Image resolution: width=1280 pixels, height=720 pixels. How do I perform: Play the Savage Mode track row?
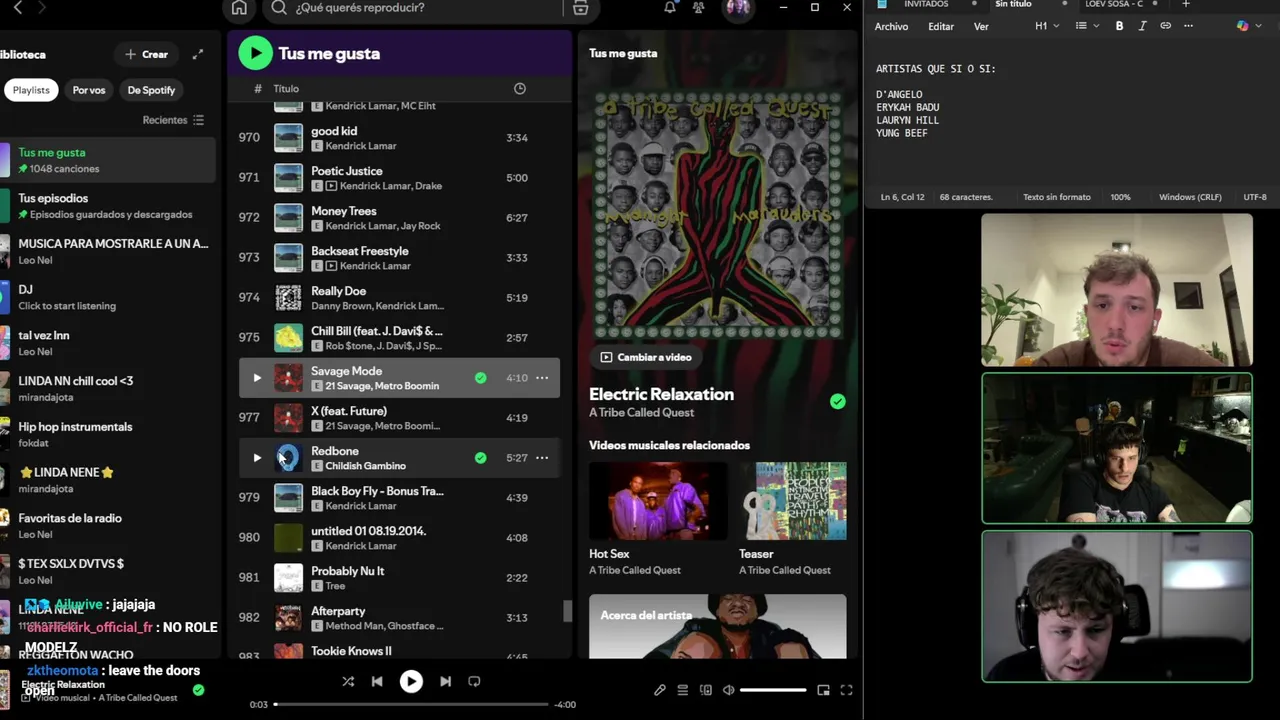[257, 378]
